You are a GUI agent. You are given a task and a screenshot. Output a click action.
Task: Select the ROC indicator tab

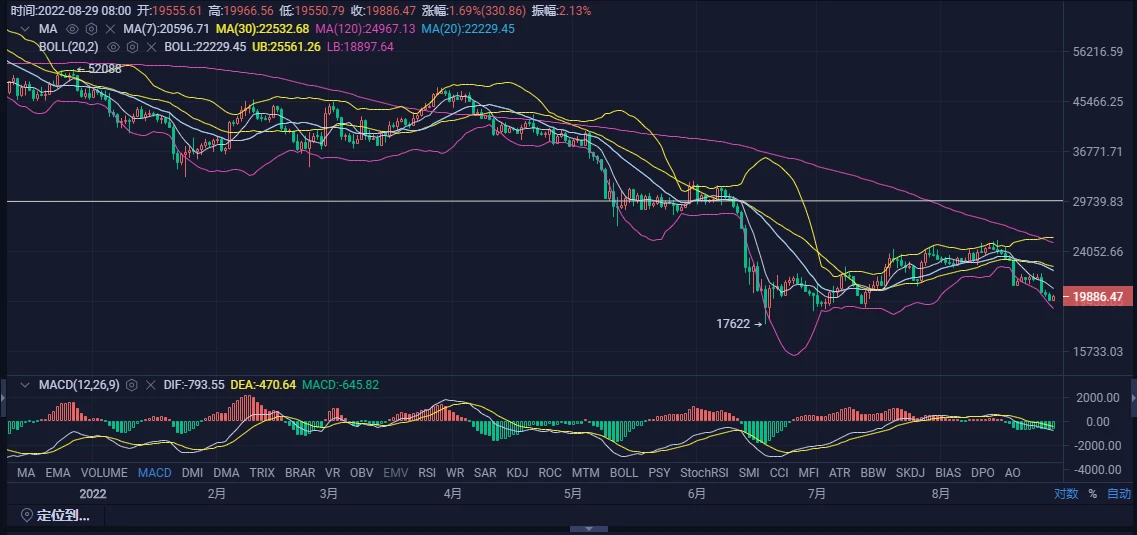pos(550,473)
